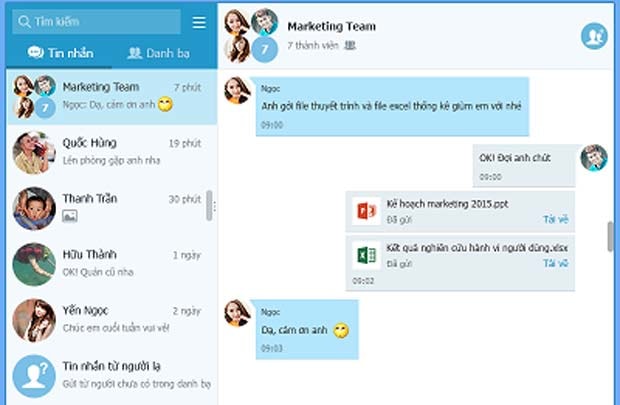Switch to the Tin nhắn tab
The height and width of the screenshot is (405, 620).
pyautogui.click(x=60, y=53)
